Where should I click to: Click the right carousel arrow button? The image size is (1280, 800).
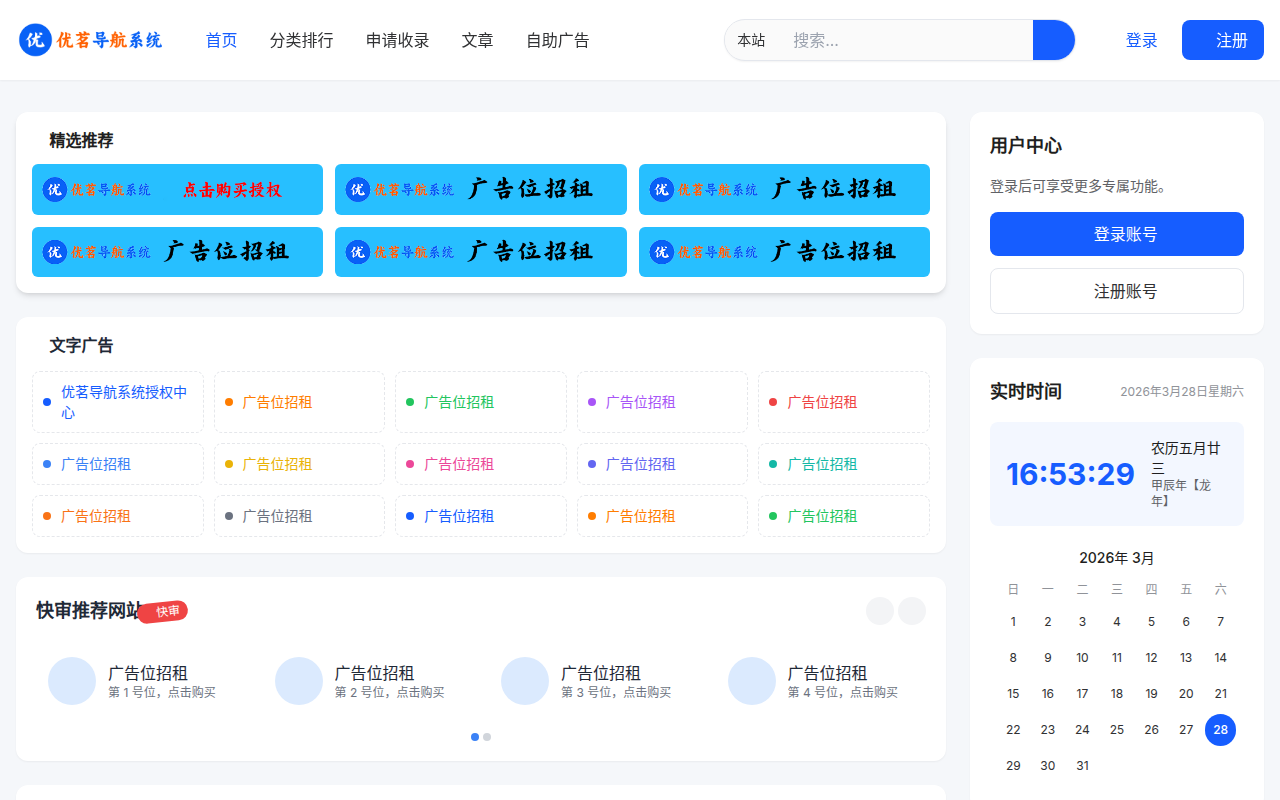(x=911, y=610)
